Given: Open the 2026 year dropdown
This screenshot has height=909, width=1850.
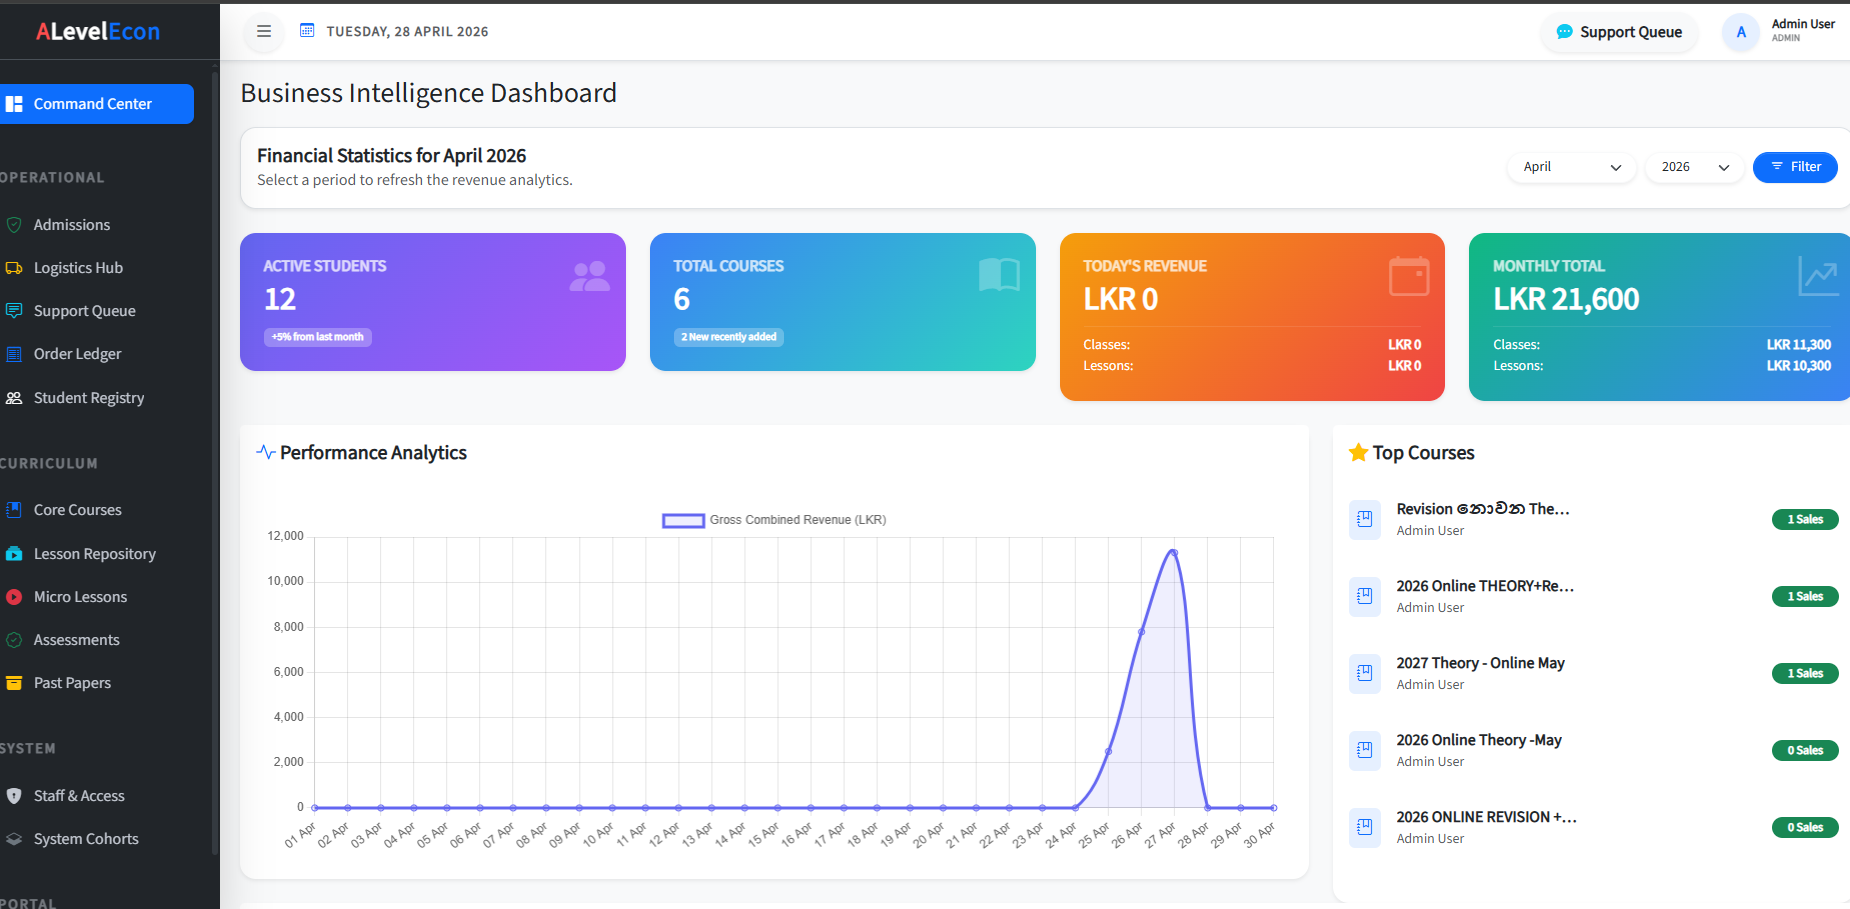Looking at the screenshot, I should 1695,167.
